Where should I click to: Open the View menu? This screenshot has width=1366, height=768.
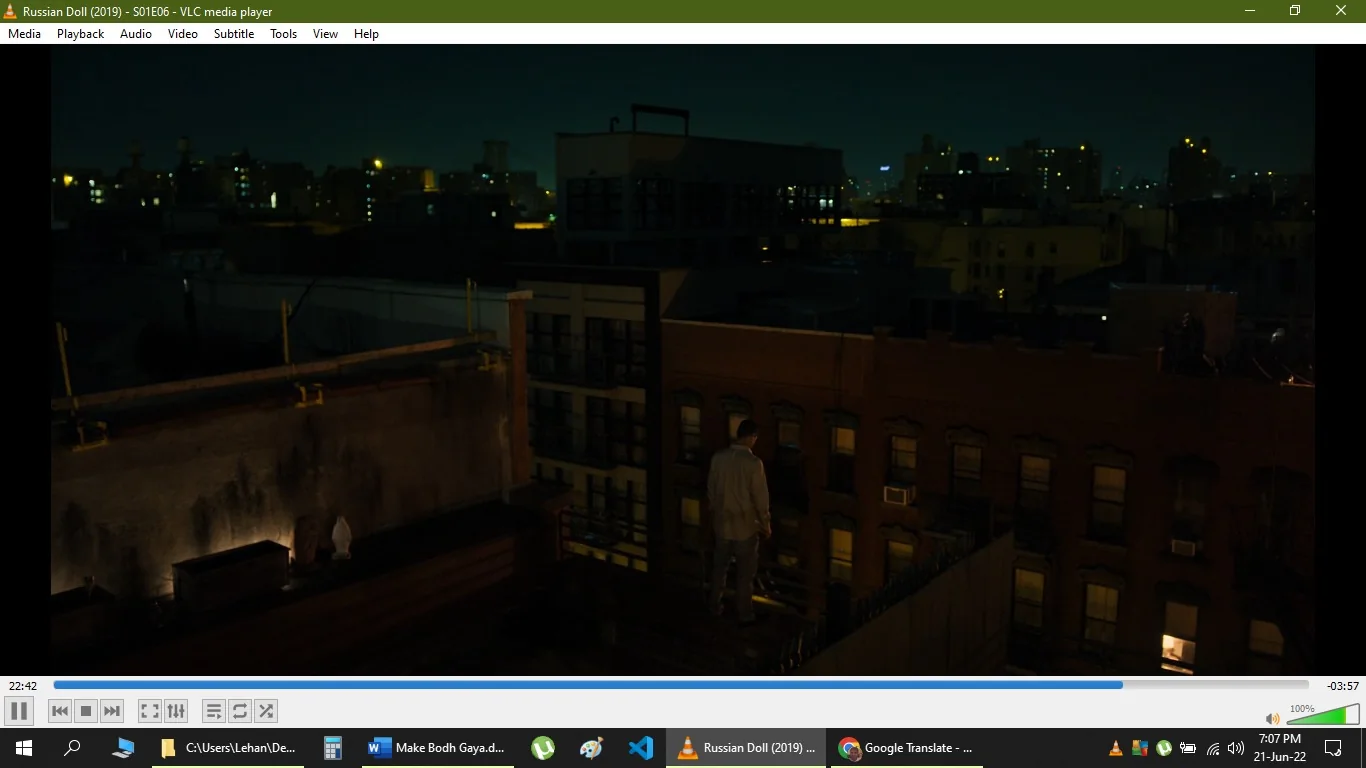pos(326,34)
